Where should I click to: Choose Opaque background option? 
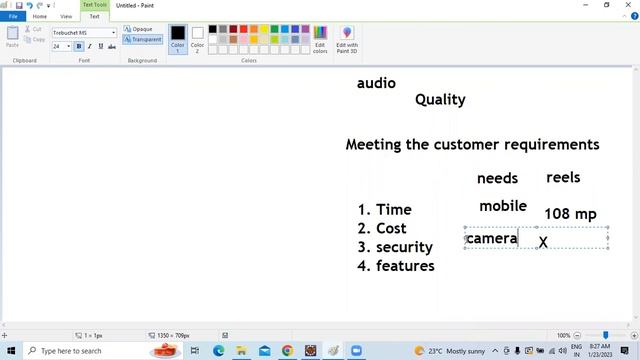[138, 29]
